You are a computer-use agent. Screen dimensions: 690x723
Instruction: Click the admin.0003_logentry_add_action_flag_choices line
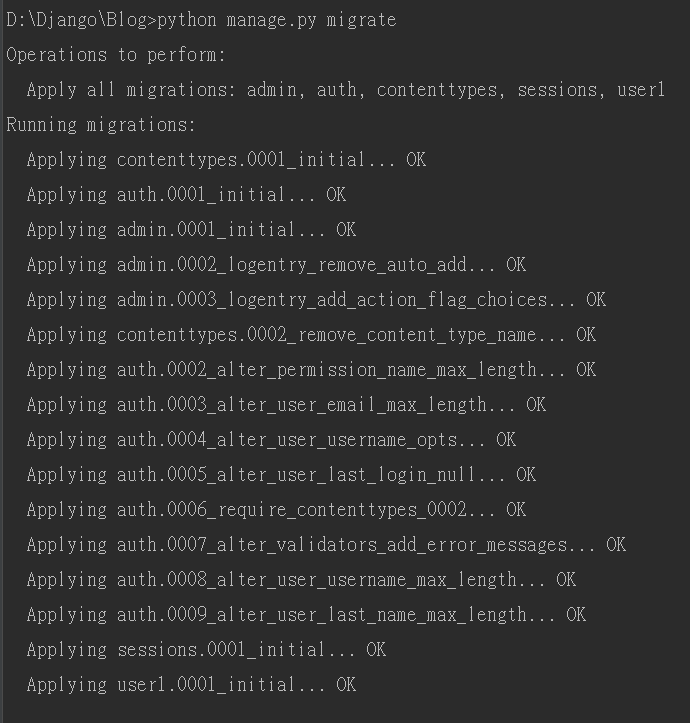tap(316, 300)
